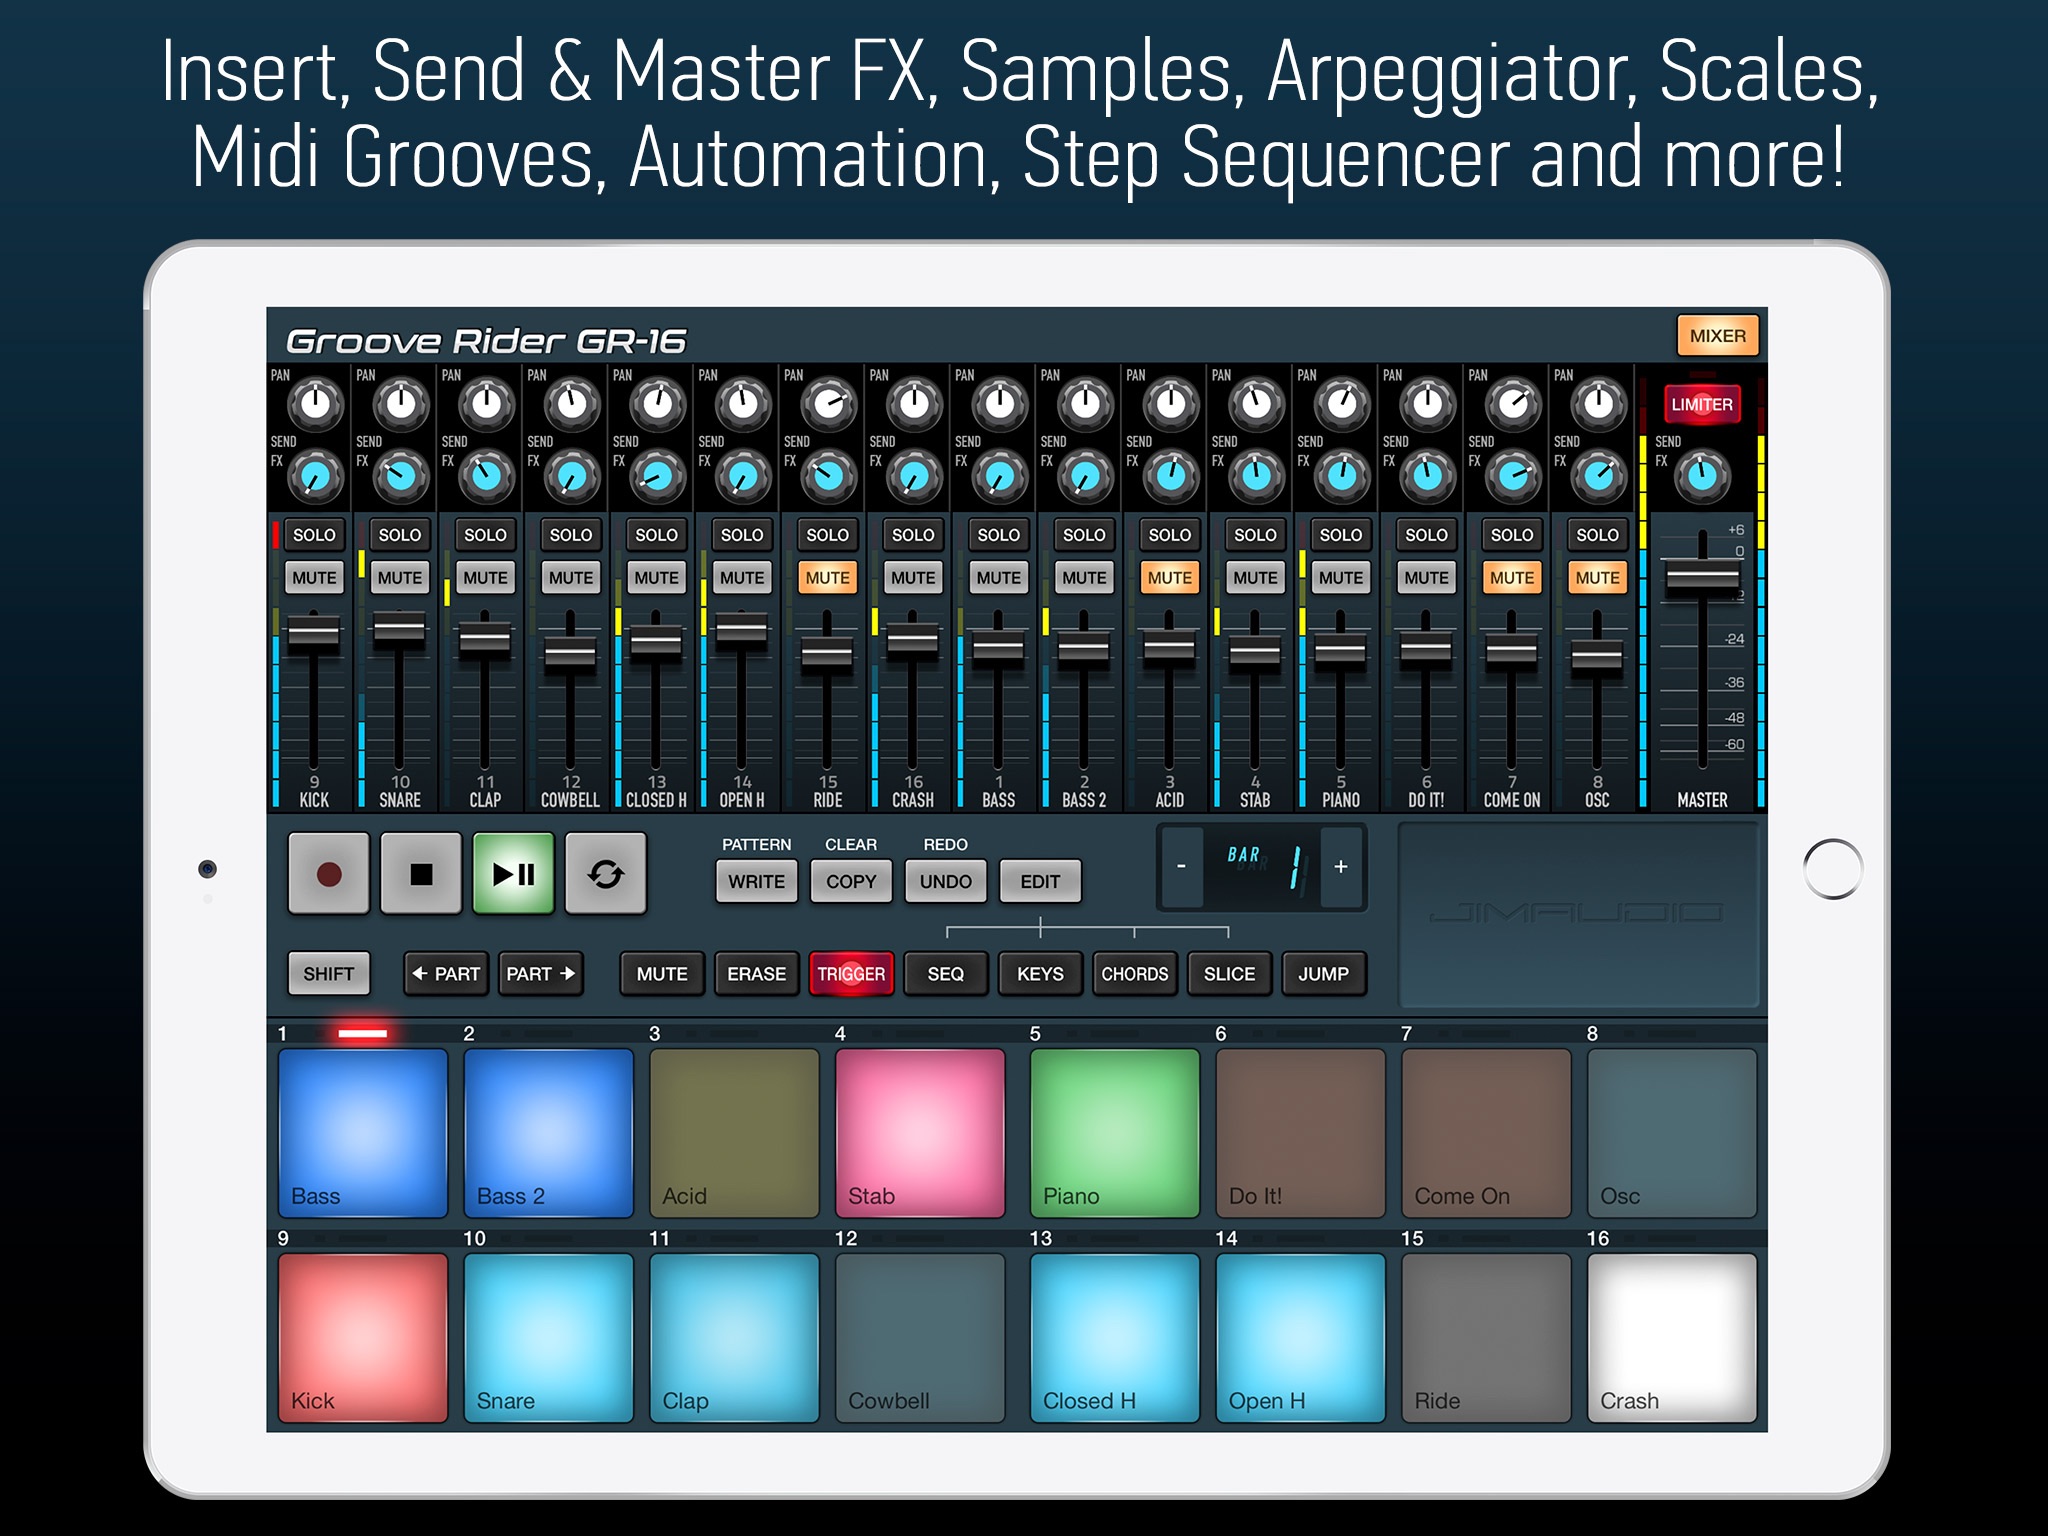Solo the Stab channel
2048x1536 pixels.
pos(1255,535)
